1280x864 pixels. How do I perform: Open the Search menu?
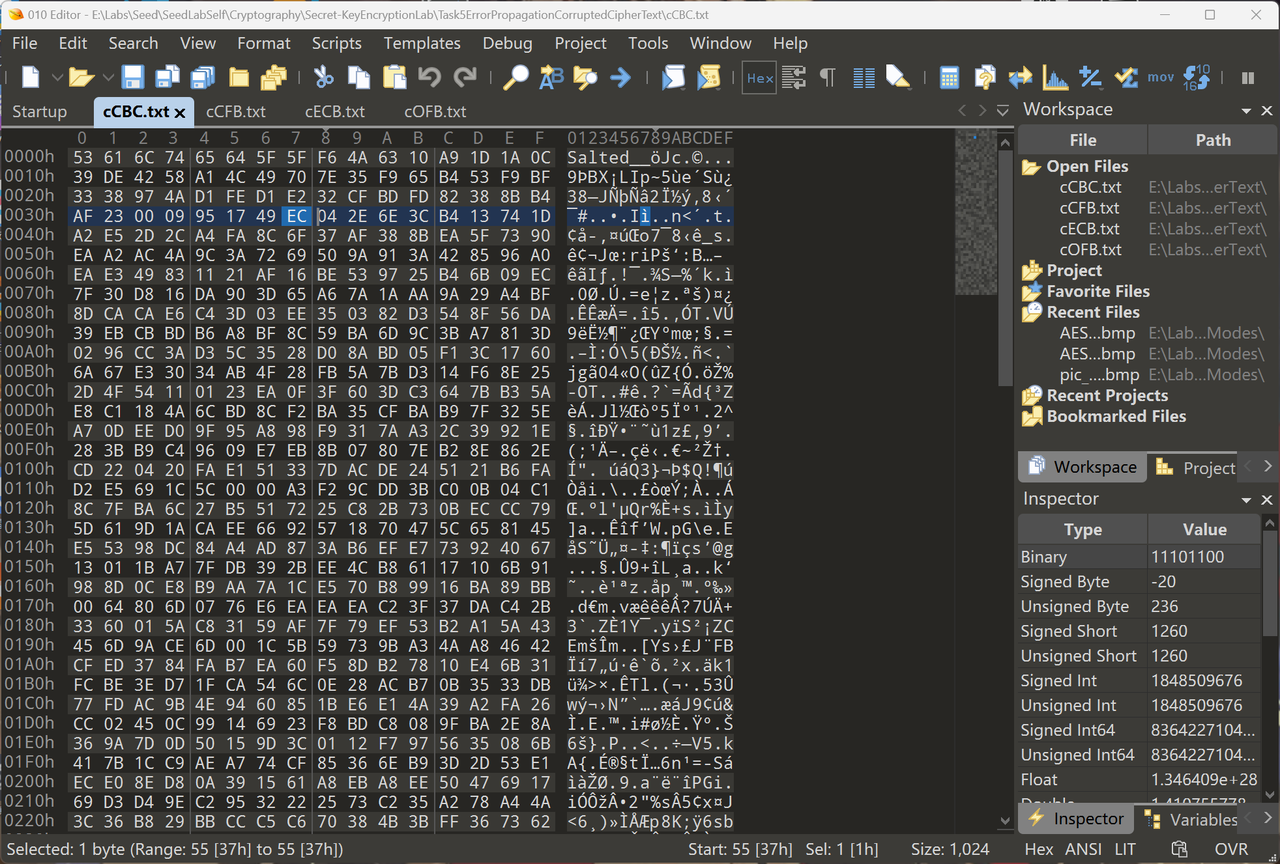(x=133, y=43)
